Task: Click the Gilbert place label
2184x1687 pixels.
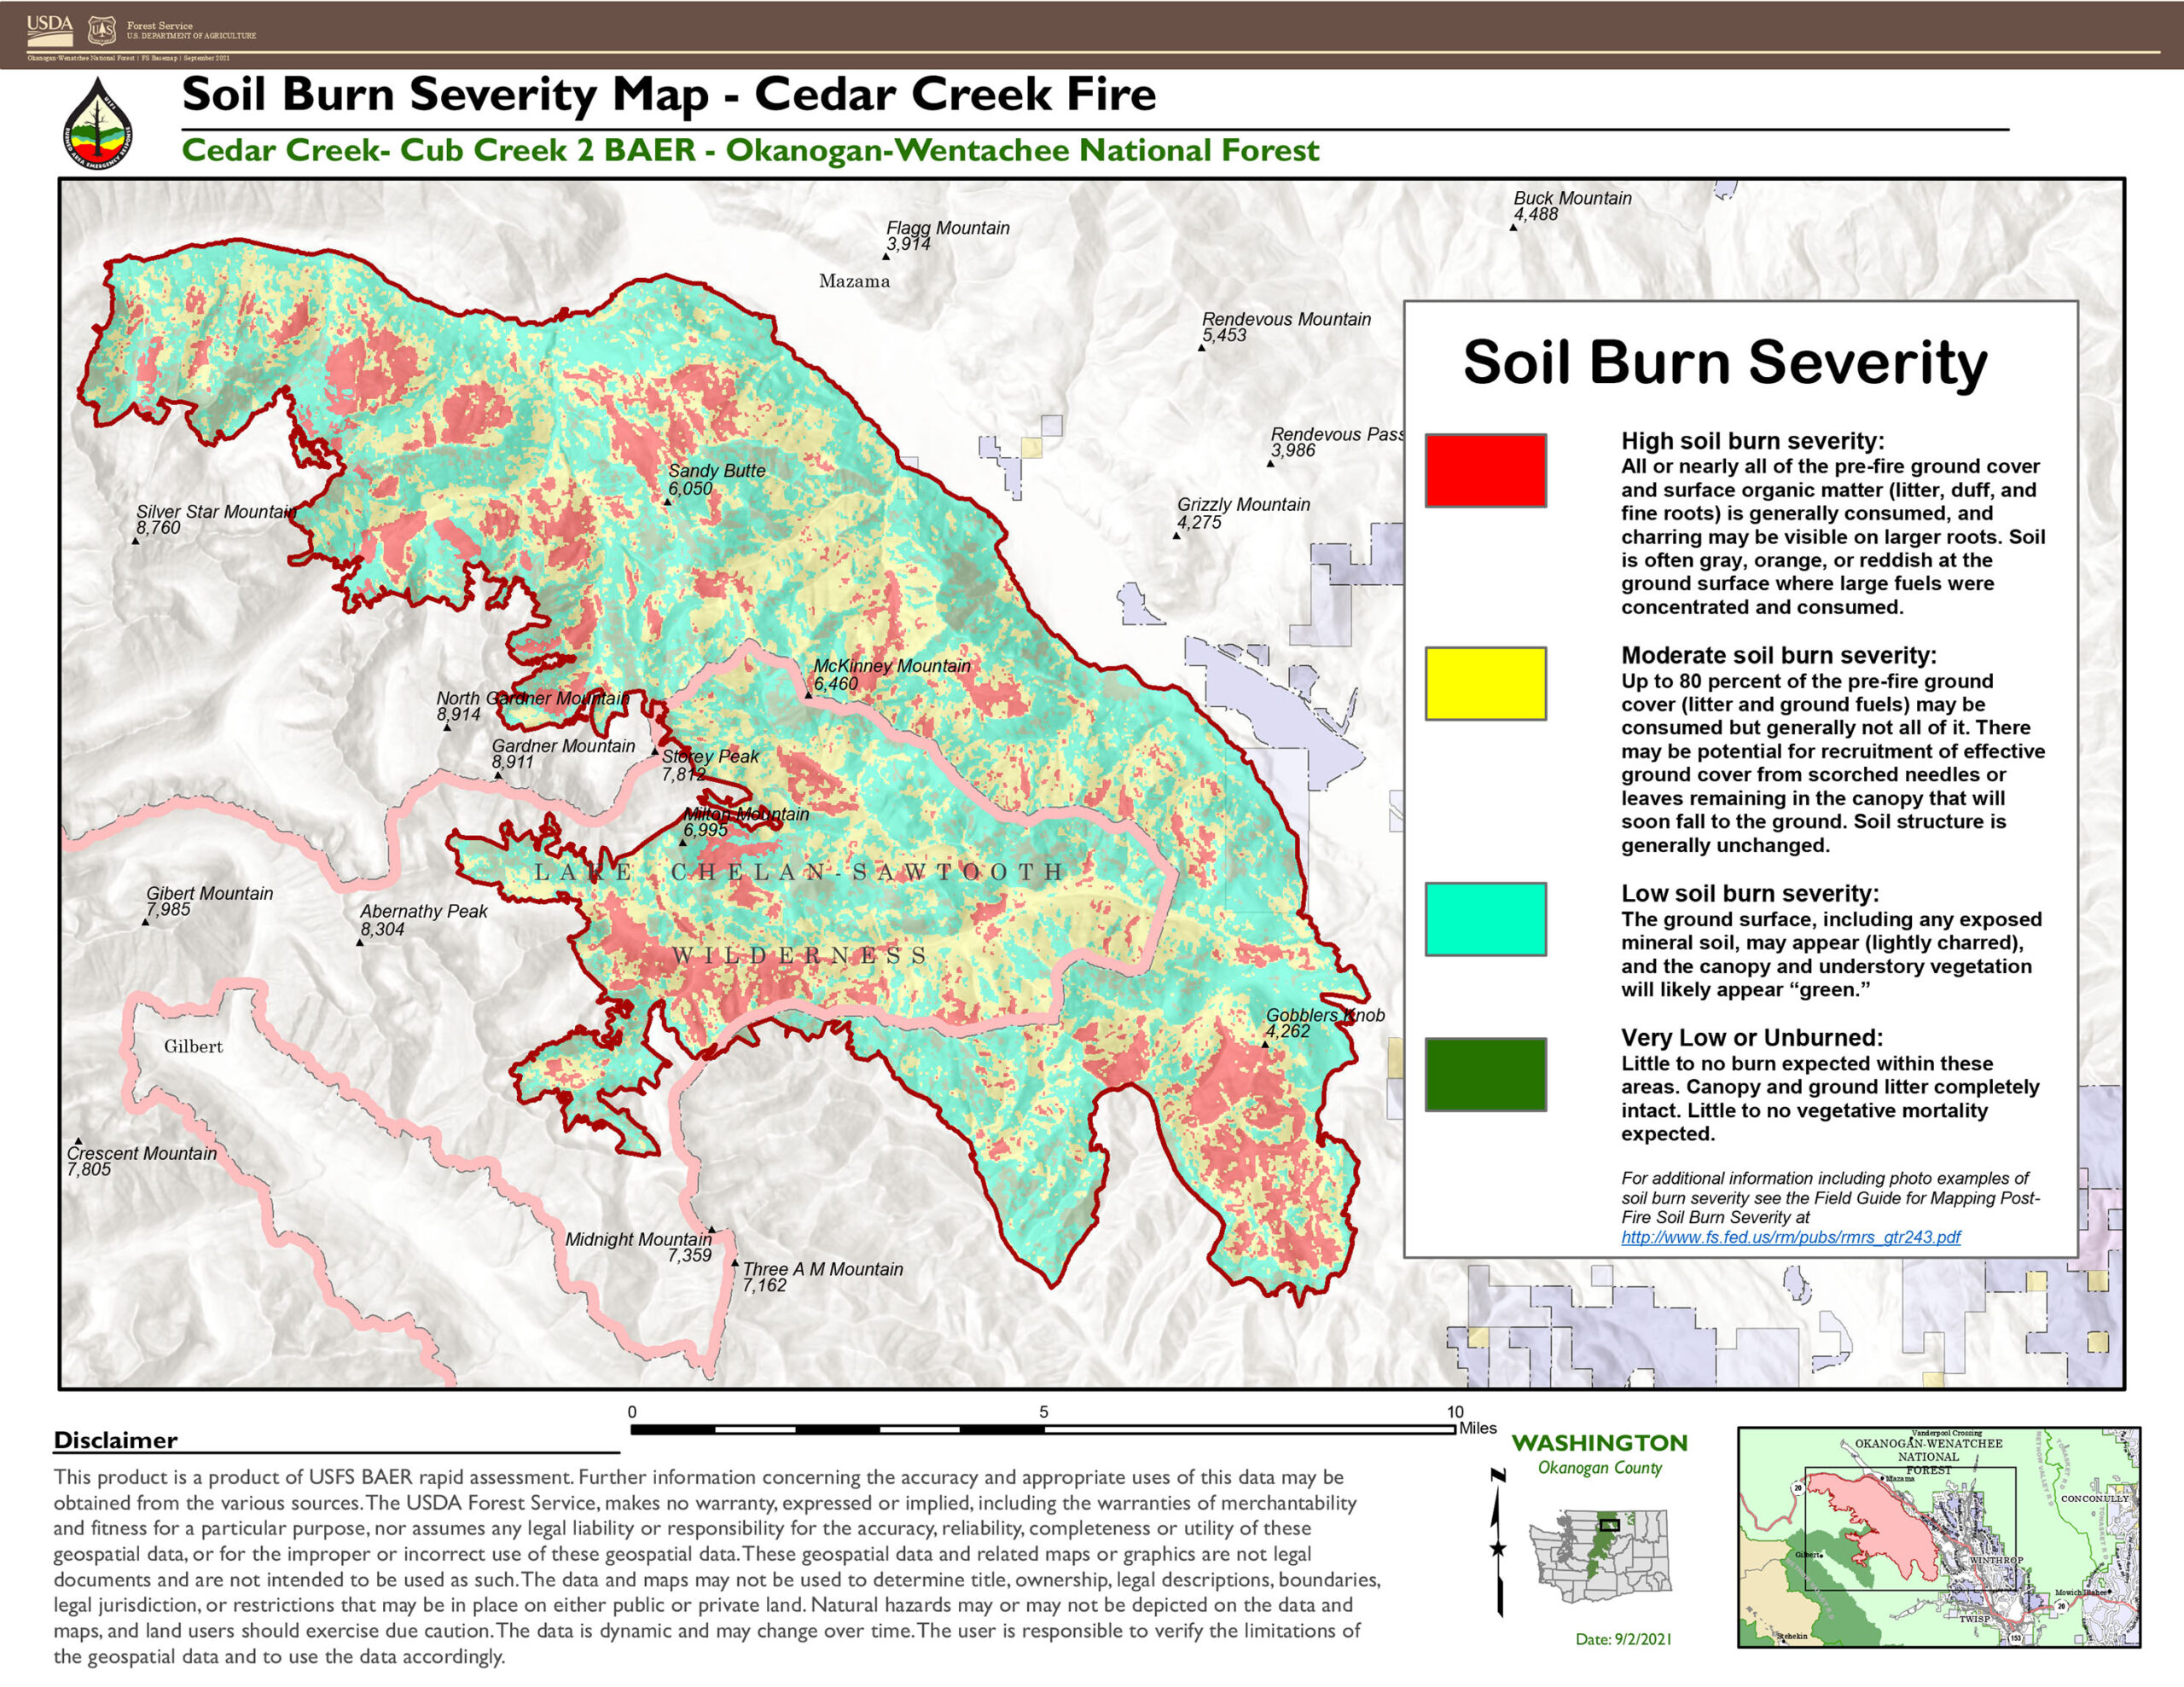Action: coord(193,1046)
